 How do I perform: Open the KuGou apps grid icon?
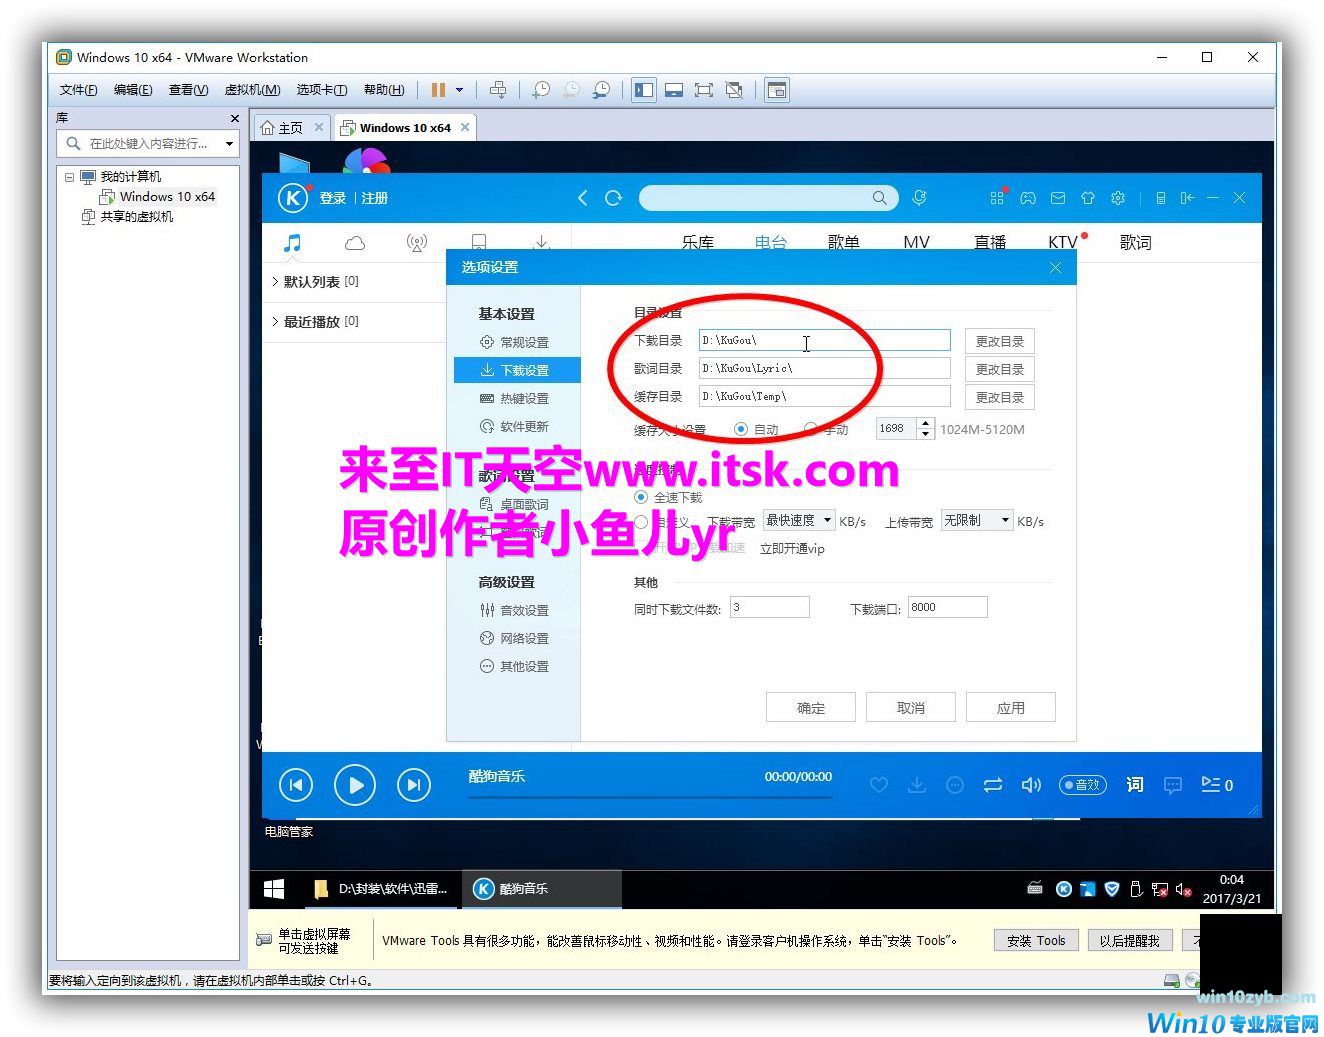click(997, 198)
